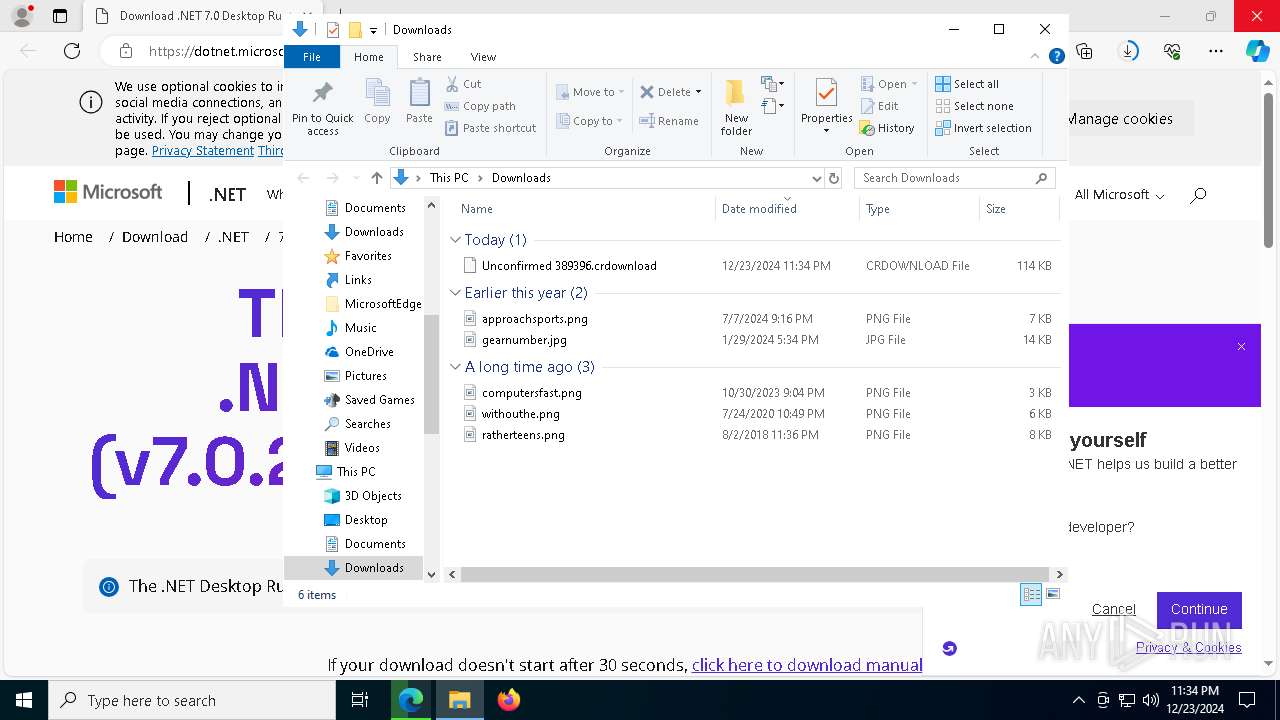This screenshot has height=720, width=1280.
Task: Open the File menu tab
Action: pyautogui.click(x=312, y=57)
